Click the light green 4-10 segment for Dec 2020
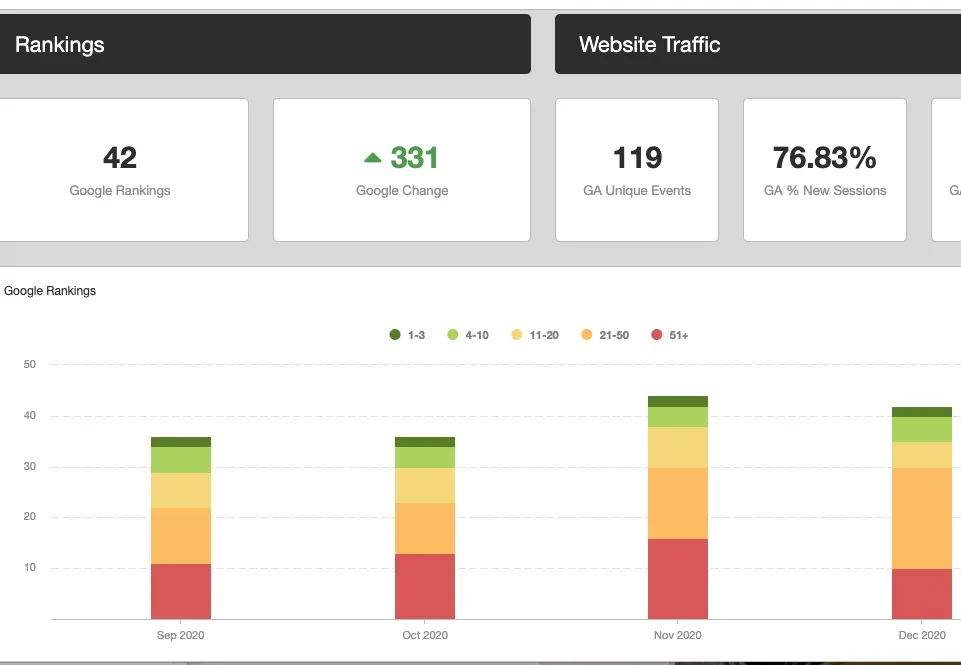 tap(922, 430)
